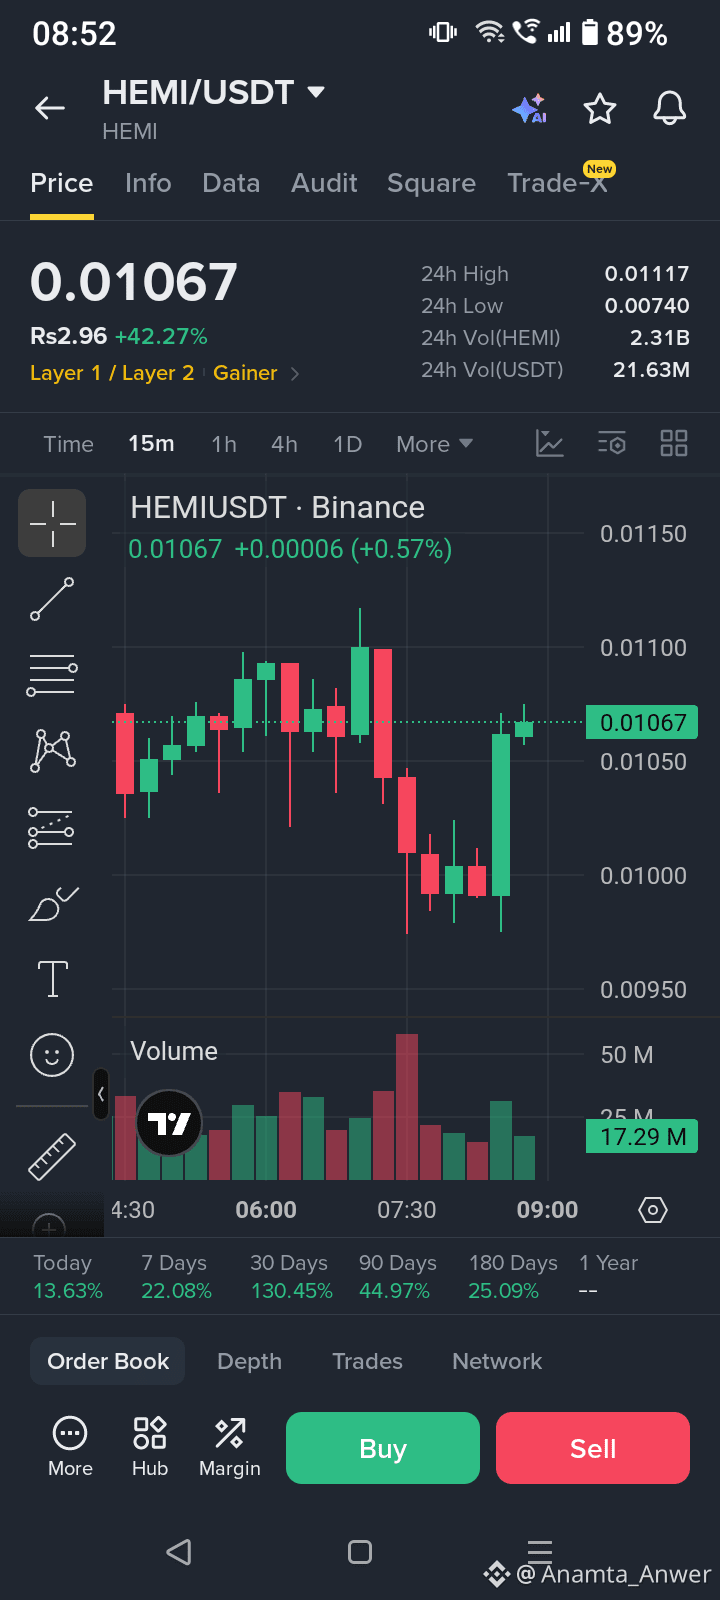Collapse the drawing toolbar with side handle
Screen dimensions: 720x1600
click(101, 1094)
